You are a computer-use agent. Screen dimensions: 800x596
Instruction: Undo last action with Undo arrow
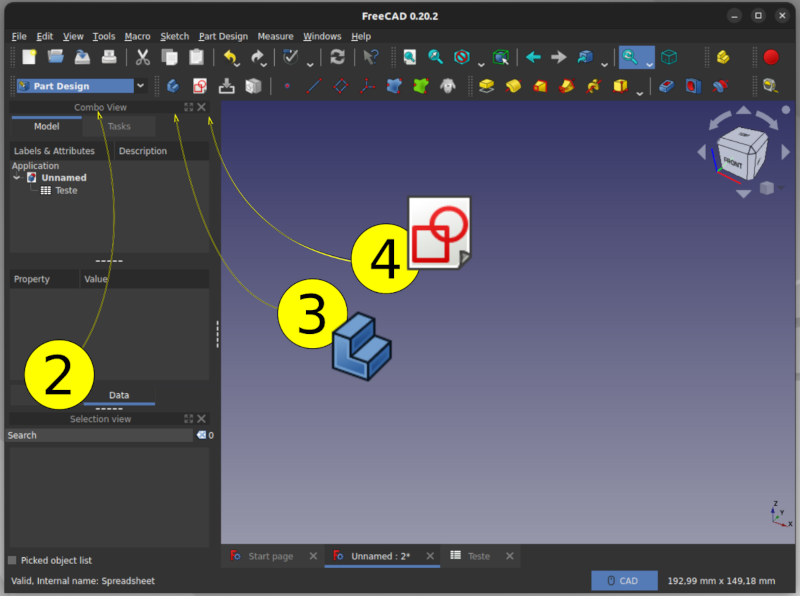(x=231, y=57)
